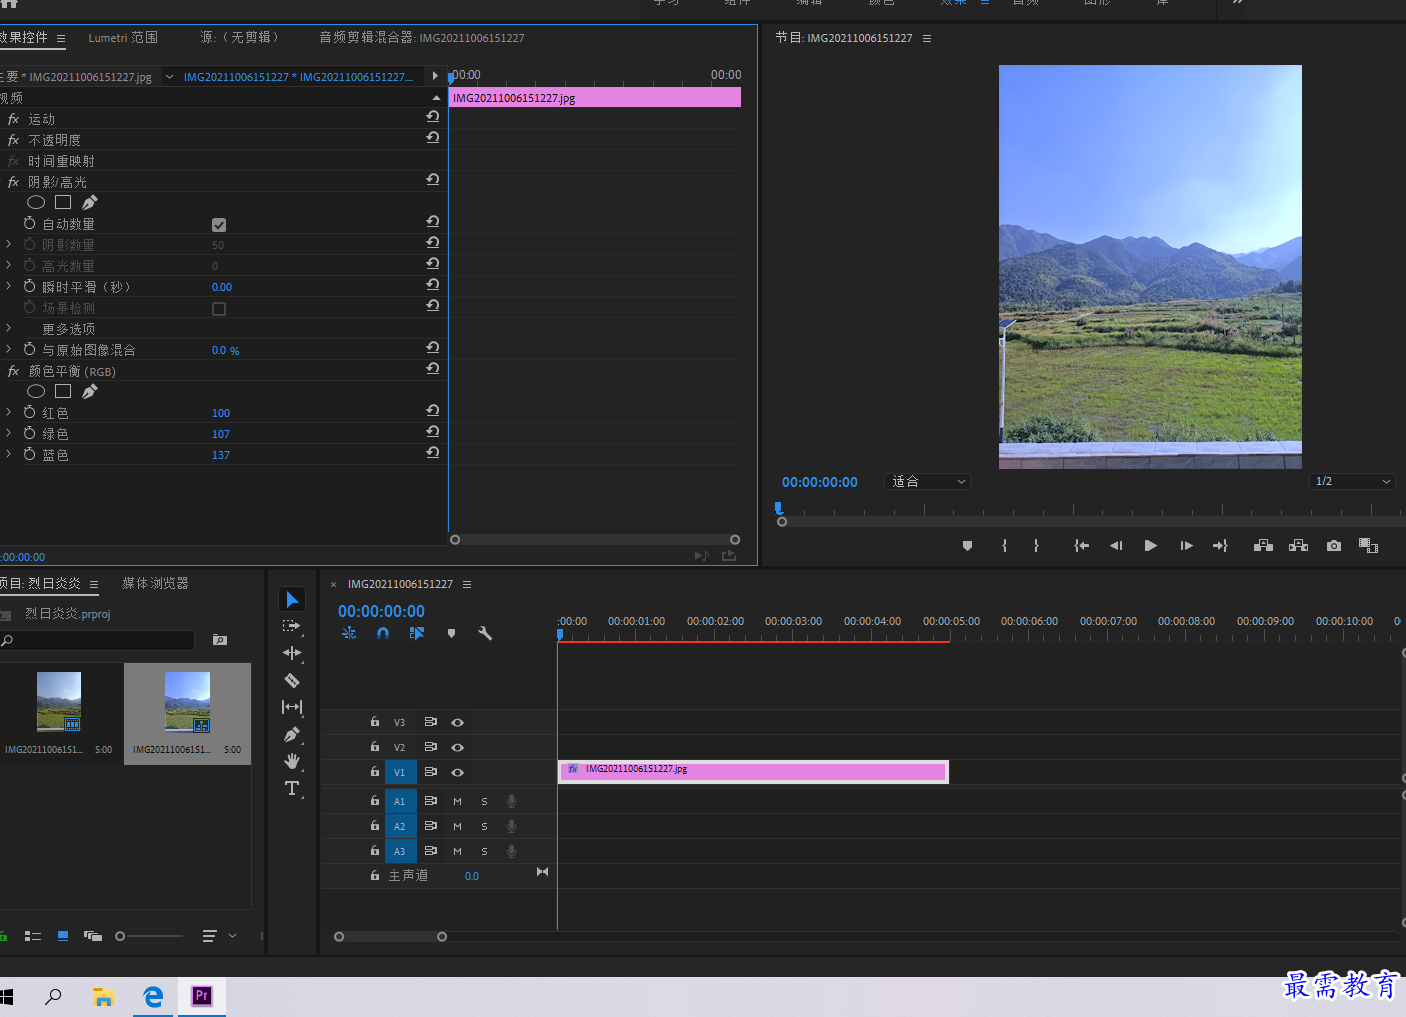1406x1017 pixels.
Task: Toggle linked selection in timeline
Action: point(417,633)
